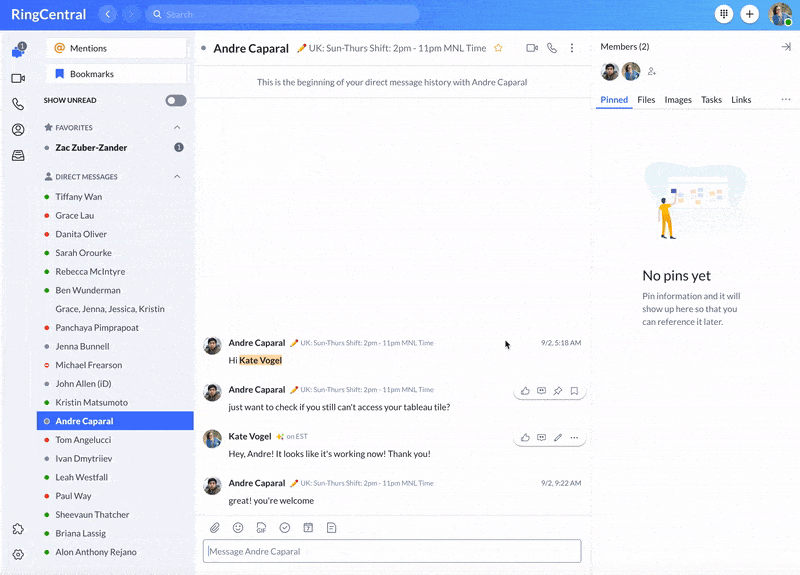The height and width of the screenshot is (575, 800).
Task: Click the phone call icon in chat header
Action: (x=552, y=48)
